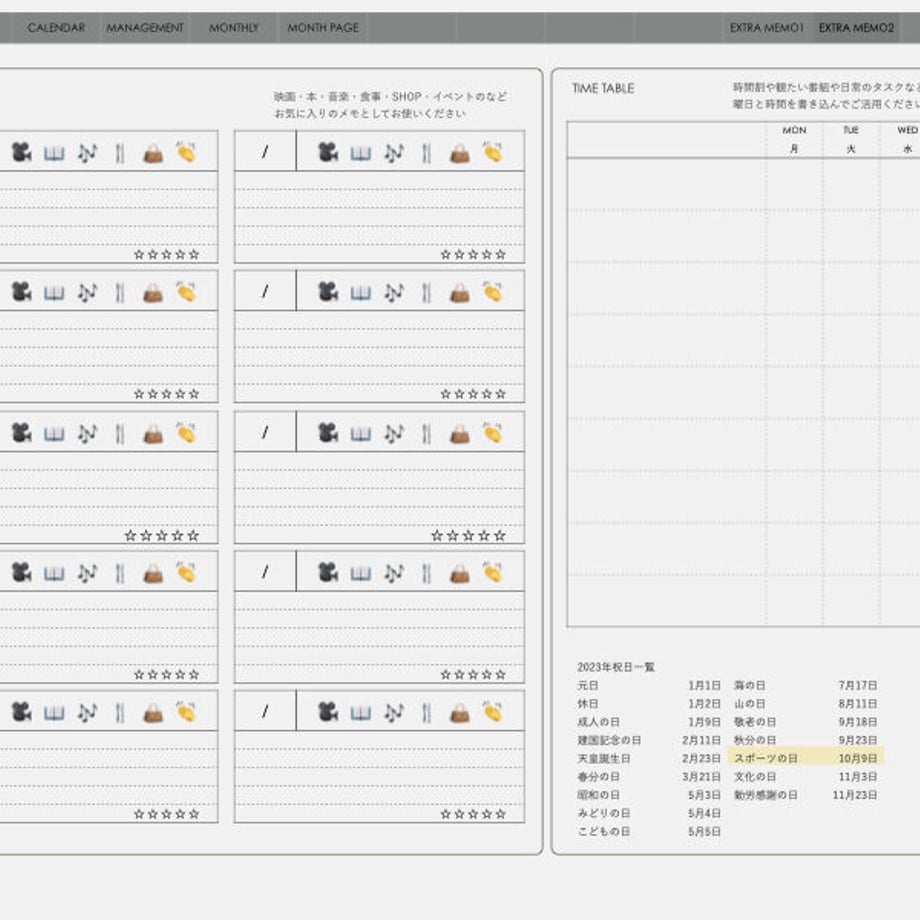This screenshot has width=920, height=920.
Task: Choose the clapping hands icon in the third right-column card
Action: click(492, 432)
